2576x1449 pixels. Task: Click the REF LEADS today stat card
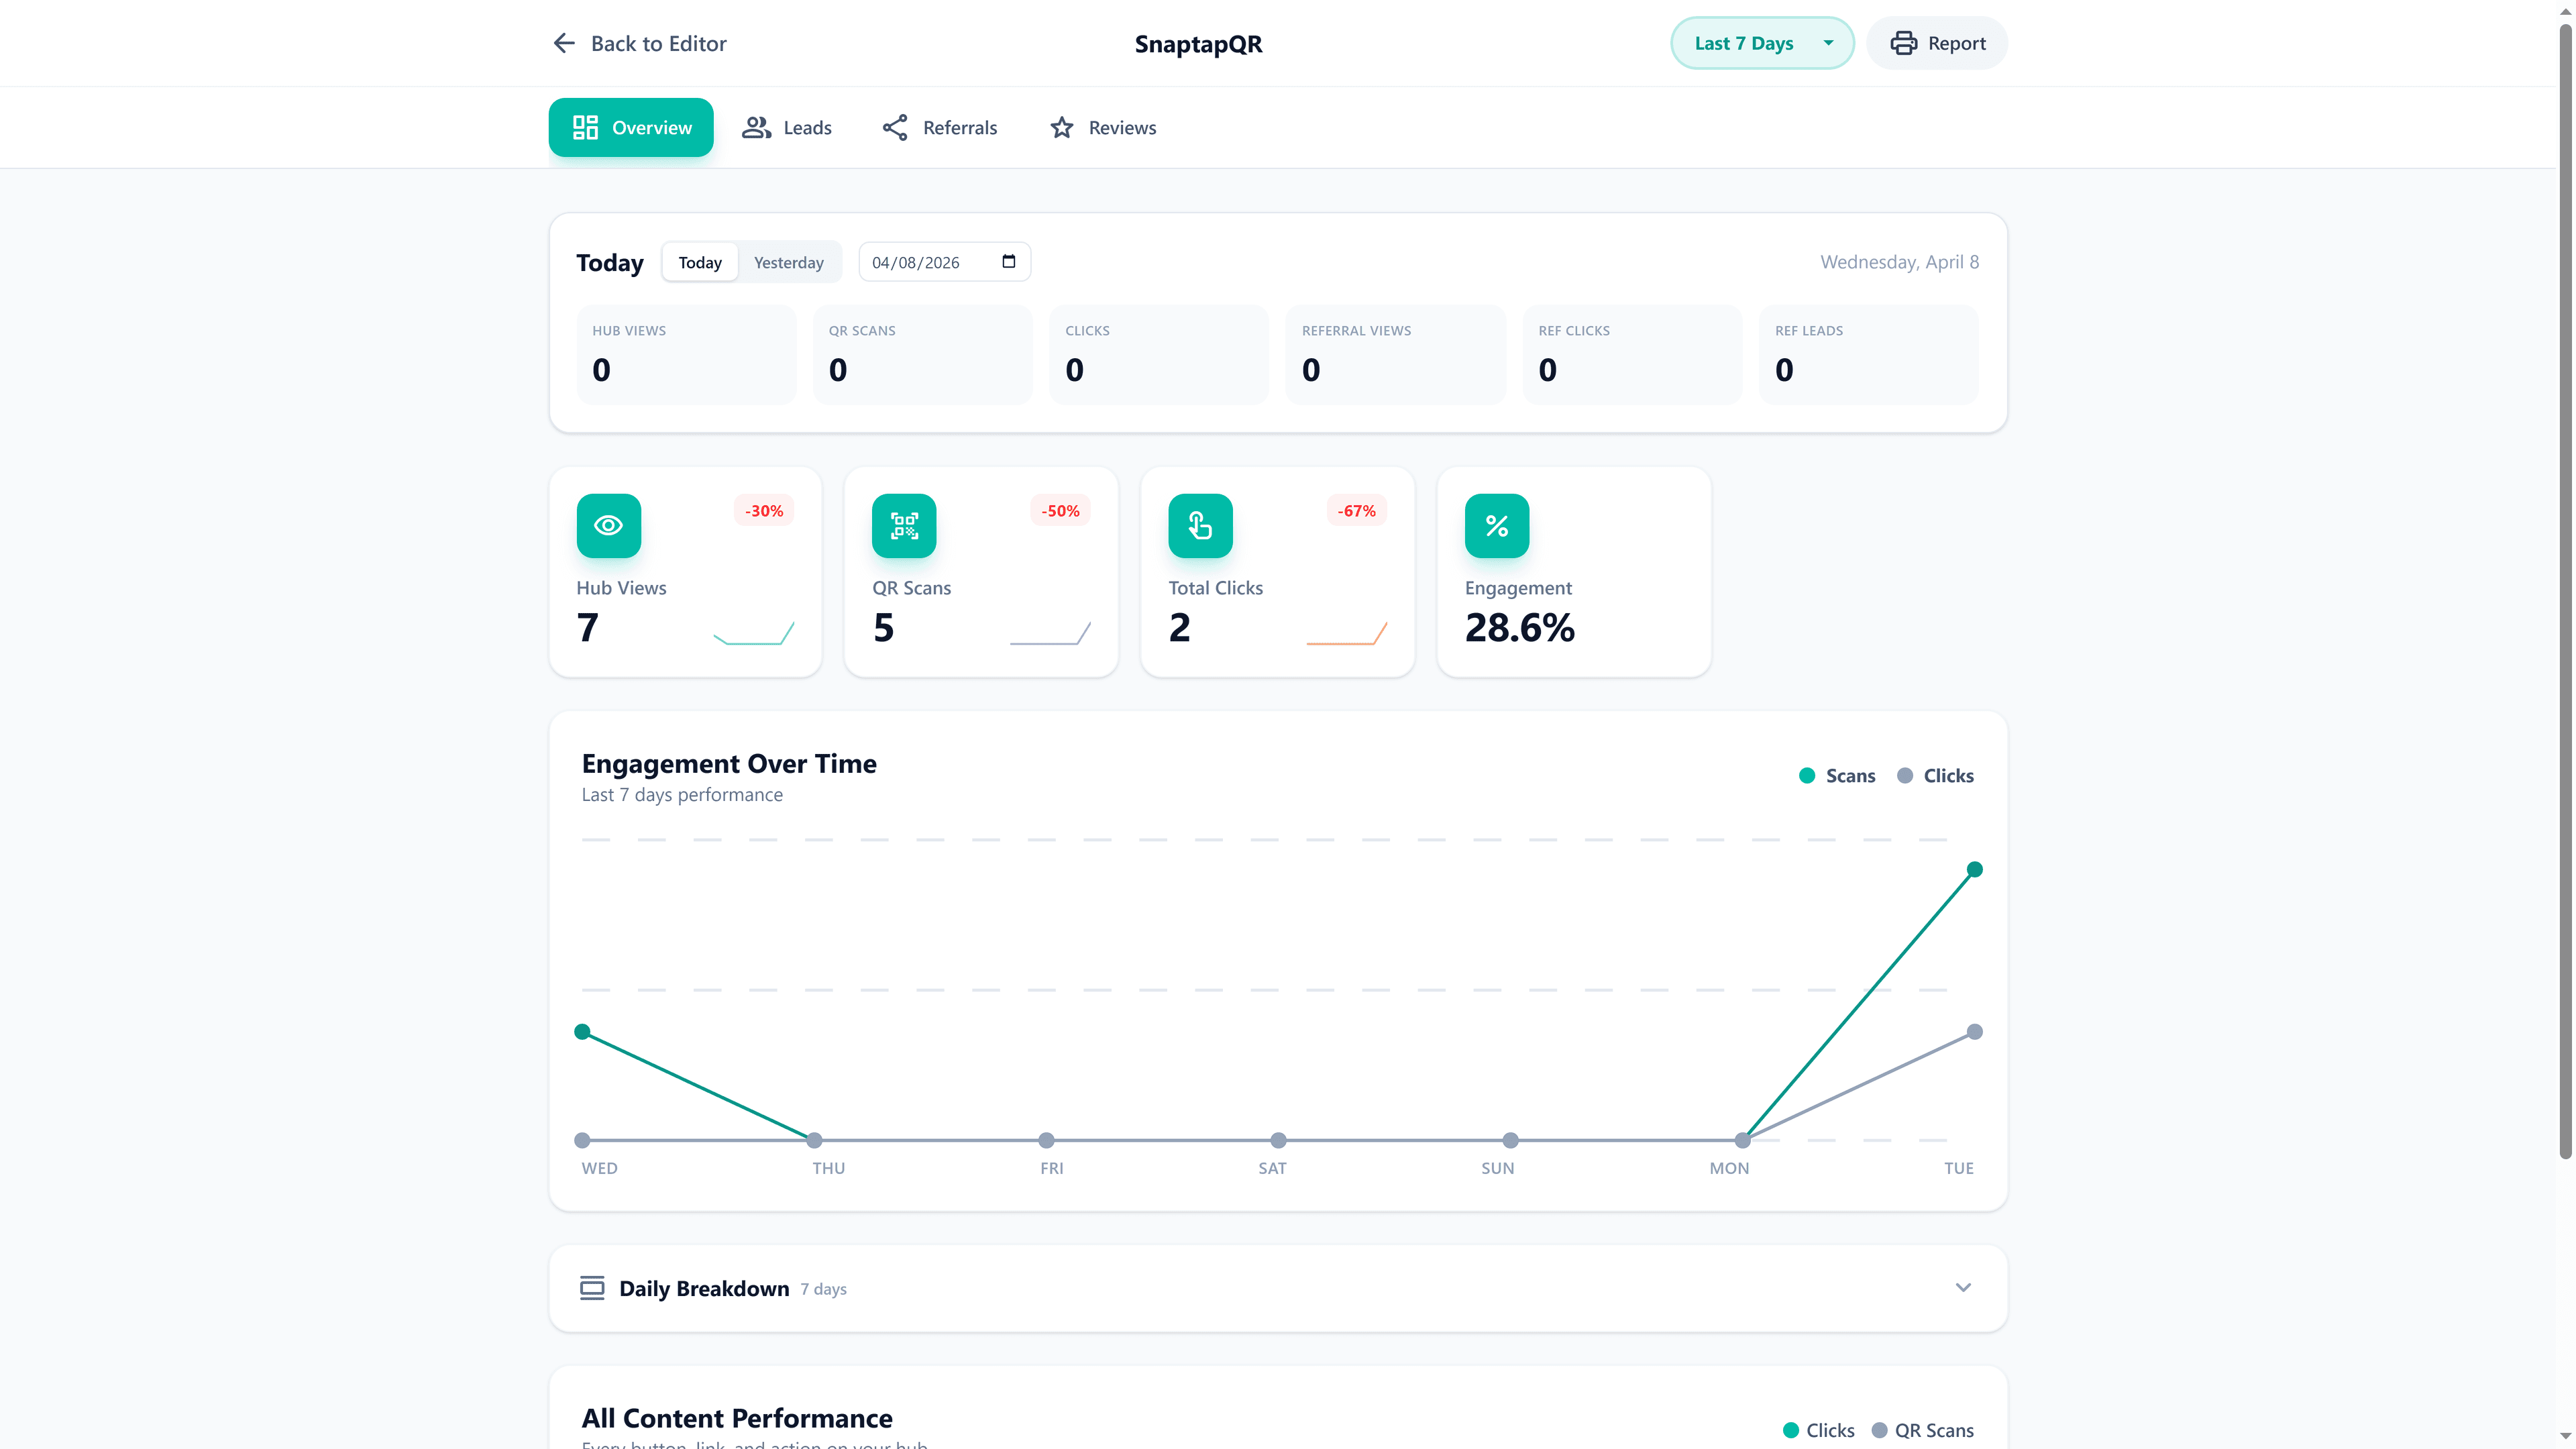1868,354
